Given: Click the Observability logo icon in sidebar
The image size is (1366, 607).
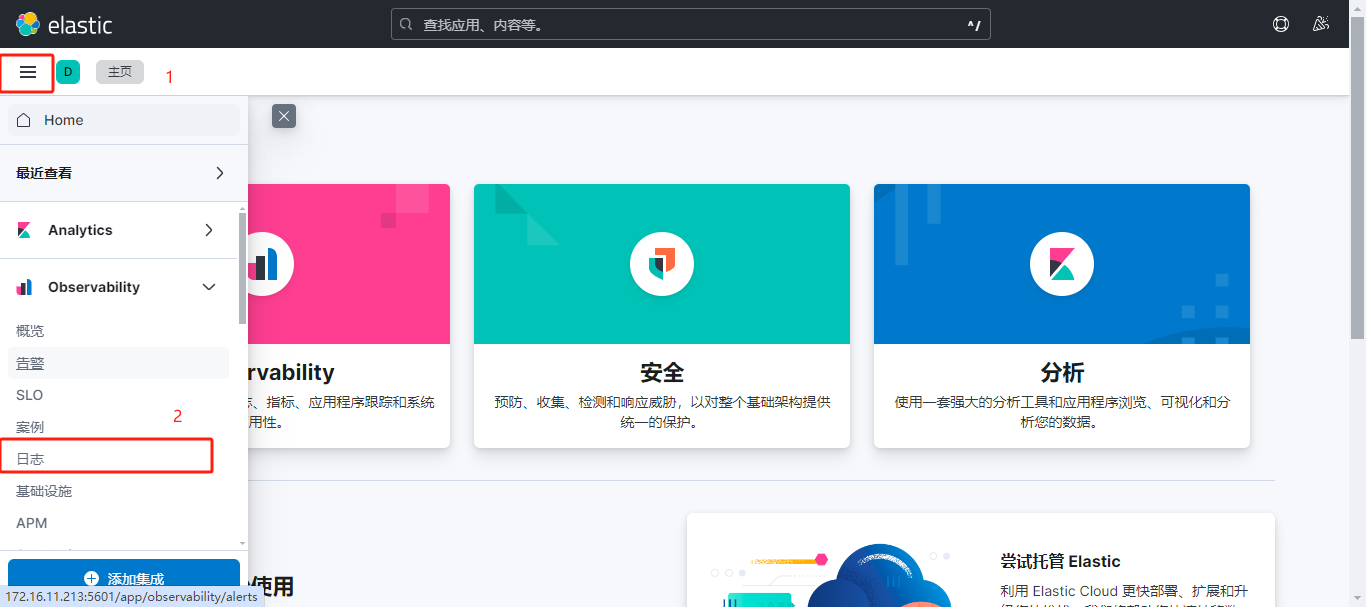Looking at the screenshot, I should click(x=24, y=287).
